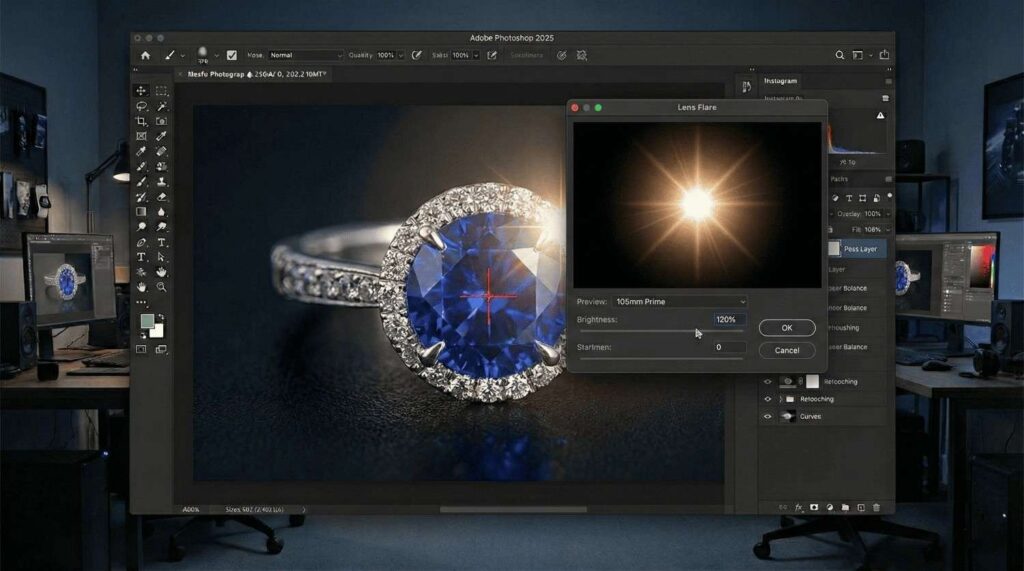
Task: Select the Crop tool
Action: (x=141, y=121)
